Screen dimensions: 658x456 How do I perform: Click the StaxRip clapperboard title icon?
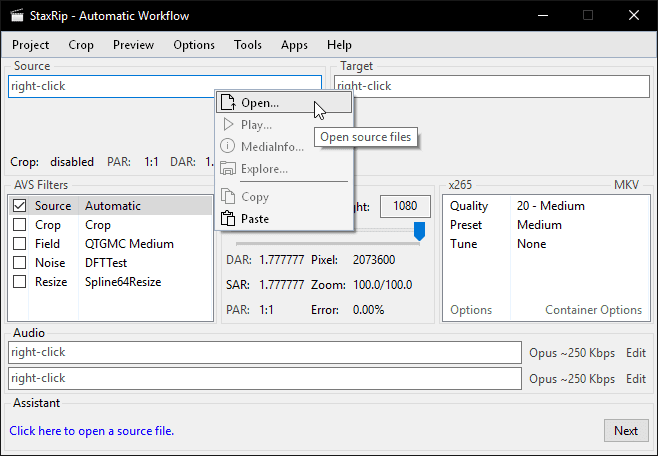[x=17, y=16]
